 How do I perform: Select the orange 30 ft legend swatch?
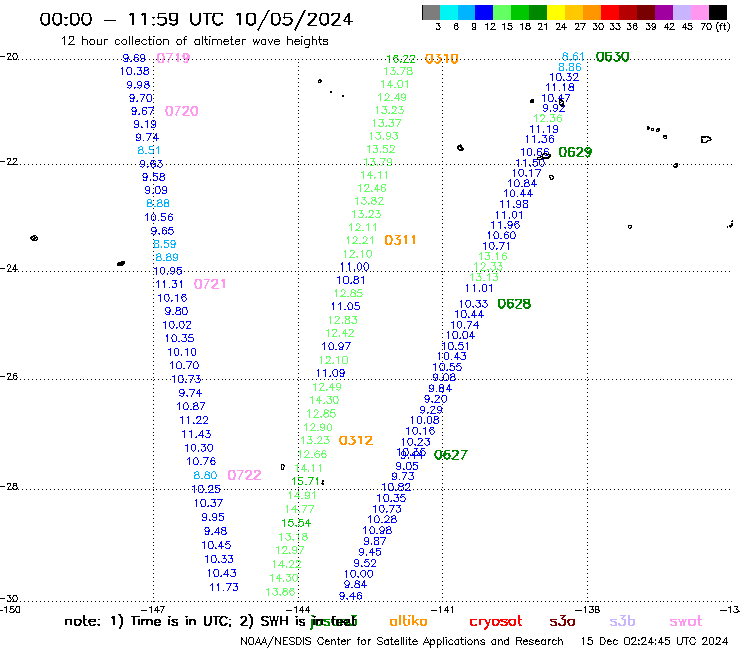pyautogui.click(x=592, y=12)
